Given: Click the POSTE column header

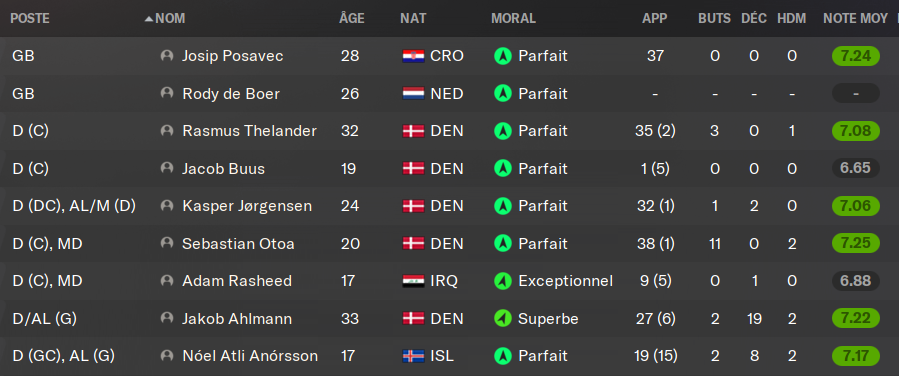Looking at the screenshot, I should pyautogui.click(x=30, y=18).
